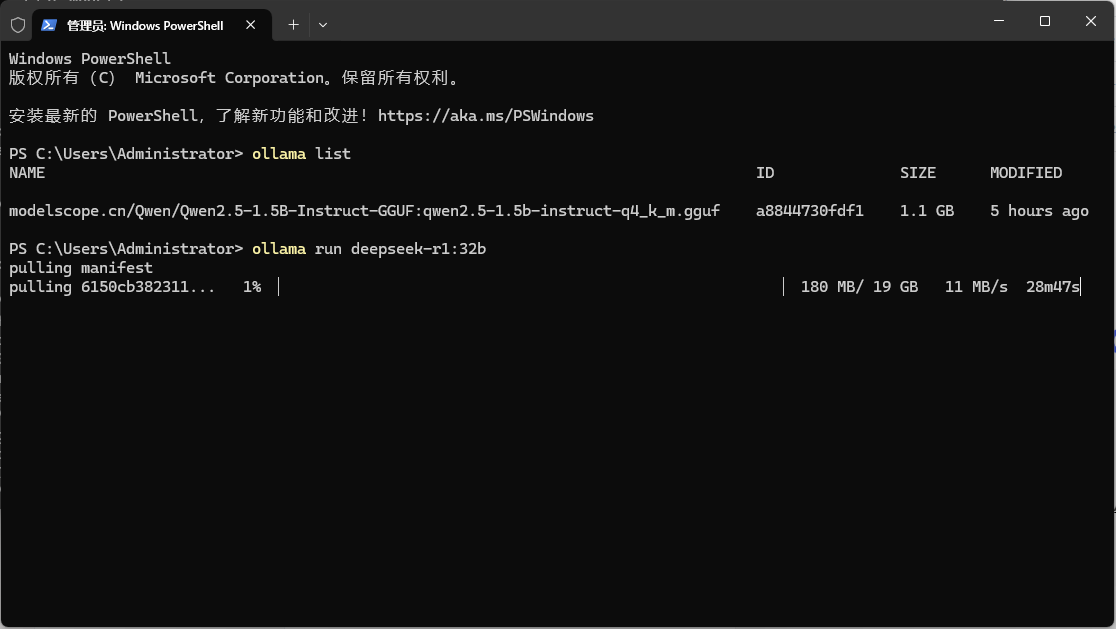Click the 'ollama run deepseek-r1:32b' command
This screenshot has width=1116, height=629.
[x=369, y=249]
